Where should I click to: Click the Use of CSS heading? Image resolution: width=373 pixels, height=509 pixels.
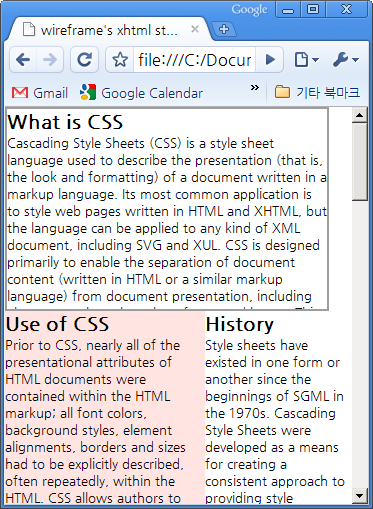(x=57, y=324)
